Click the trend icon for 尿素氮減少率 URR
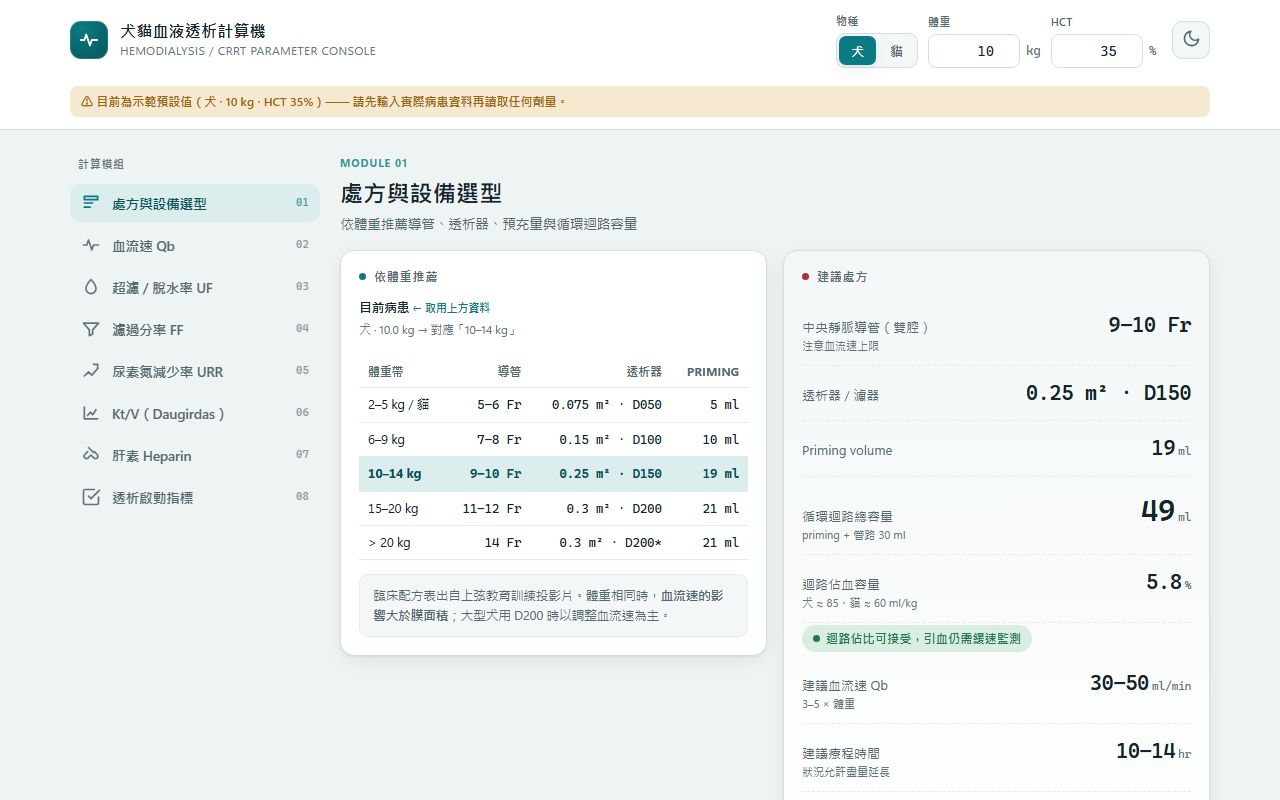The image size is (1280, 800). [91, 371]
